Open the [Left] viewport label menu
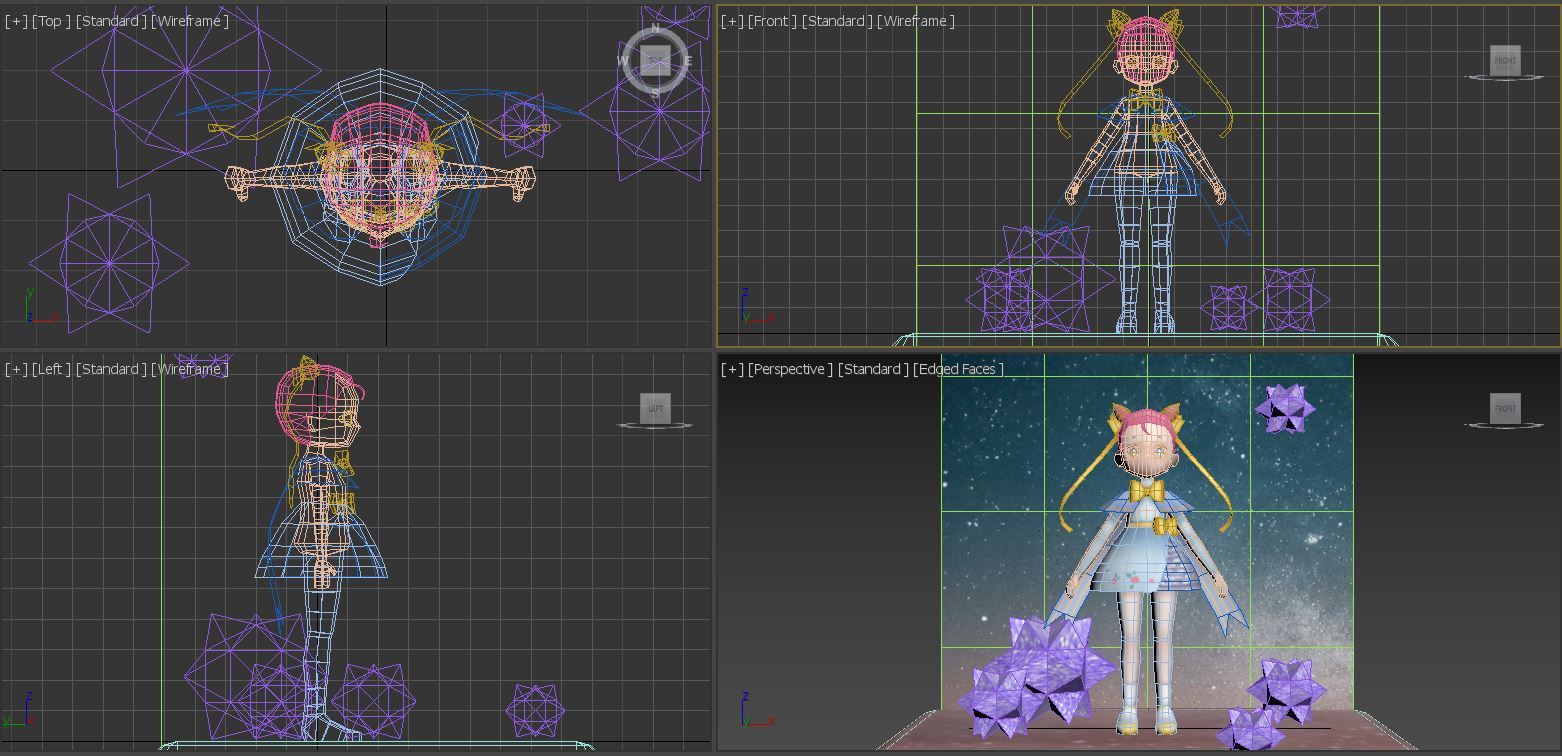Viewport: 1562px width, 756px height. [51, 369]
